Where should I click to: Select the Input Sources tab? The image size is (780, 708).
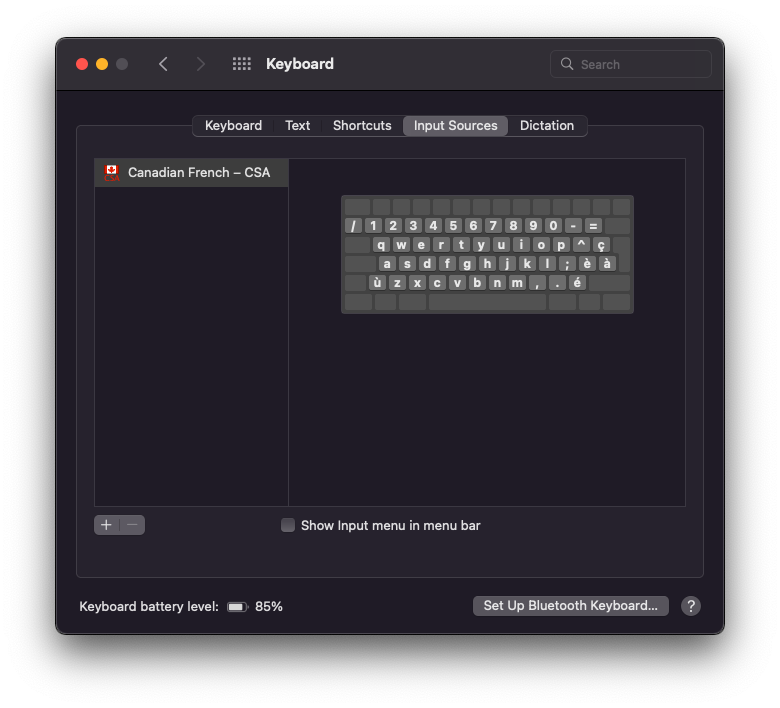(455, 125)
